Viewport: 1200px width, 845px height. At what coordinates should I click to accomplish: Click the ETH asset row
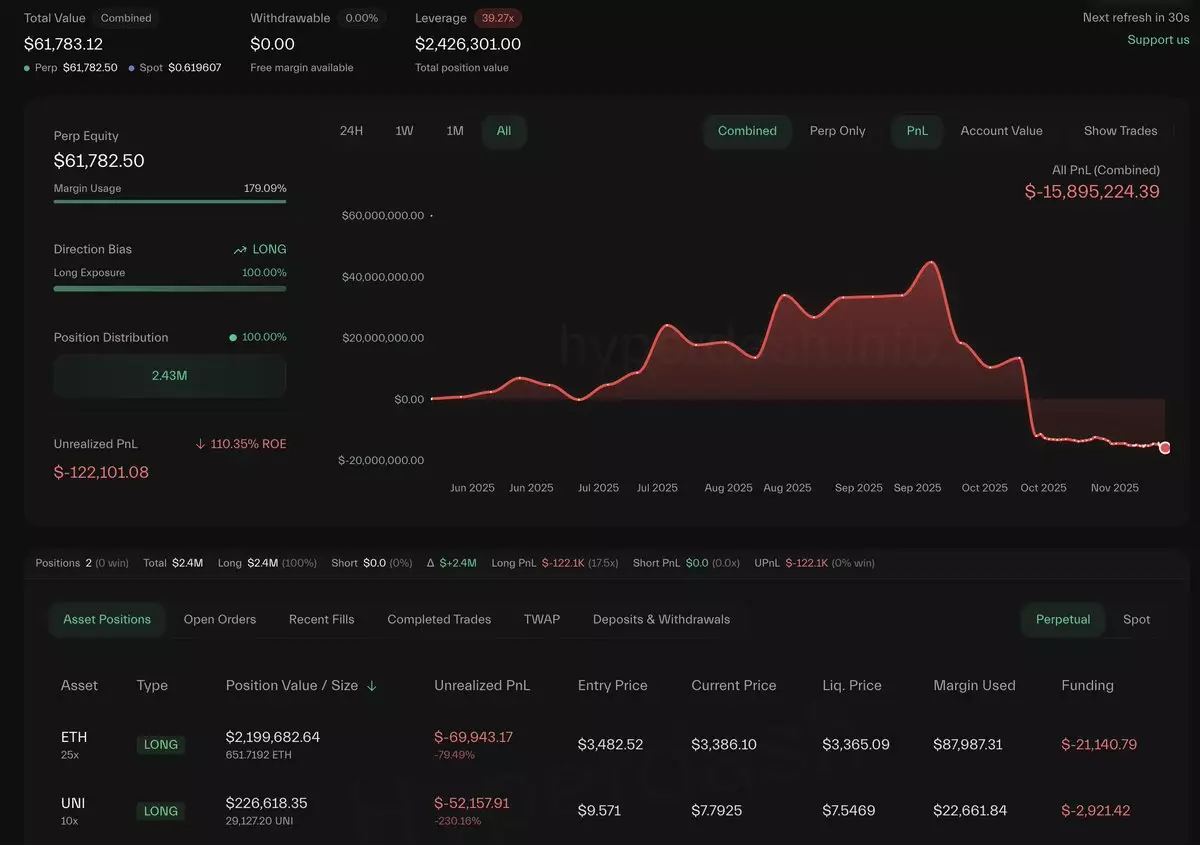coord(74,744)
